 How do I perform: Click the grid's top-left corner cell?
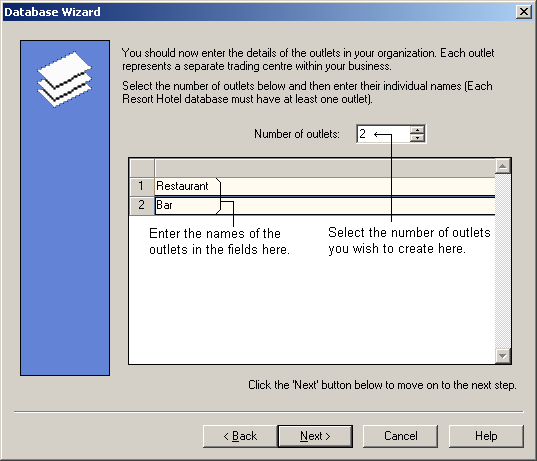click(141, 168)
